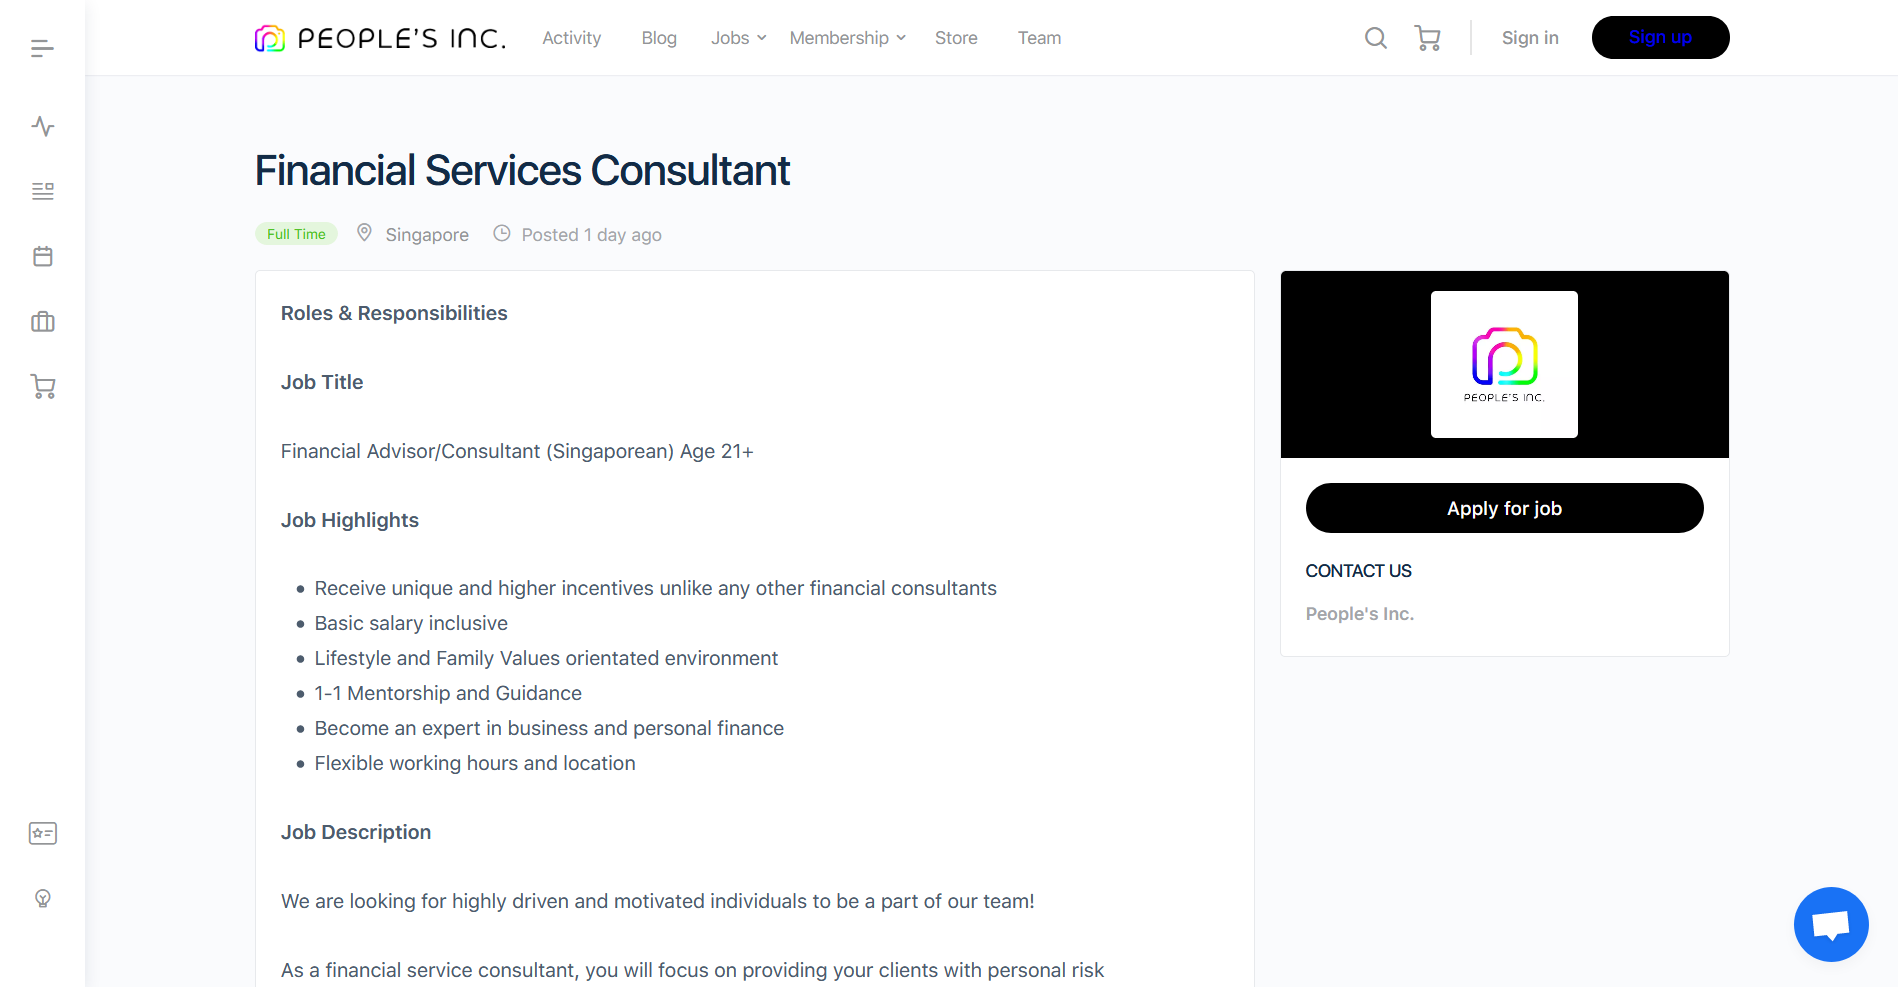Open the briefcase jobs icon in sidebar
This screenshot has height=987, width=1898.
pyautogui.click(x=42, y=322)
